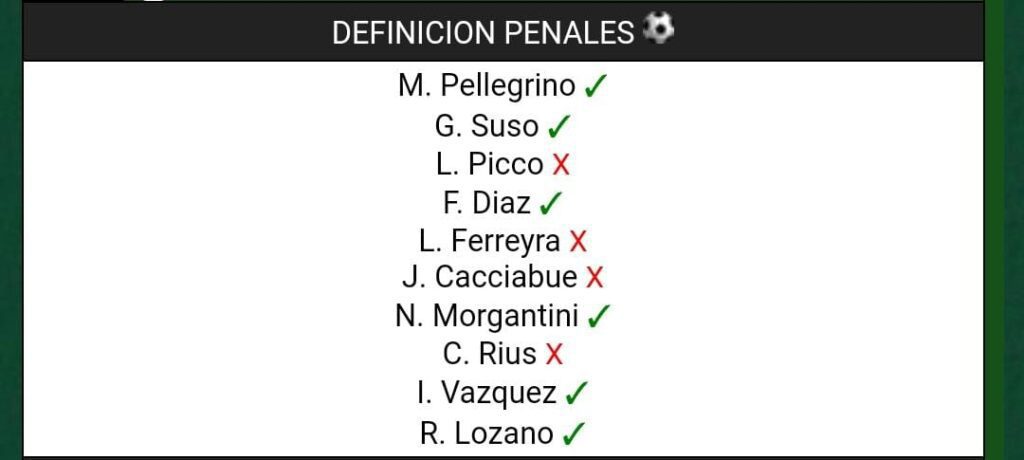1024x460 pixels.
Task: Click the green check next to M. Pellegrino
Action: [595, 87]
